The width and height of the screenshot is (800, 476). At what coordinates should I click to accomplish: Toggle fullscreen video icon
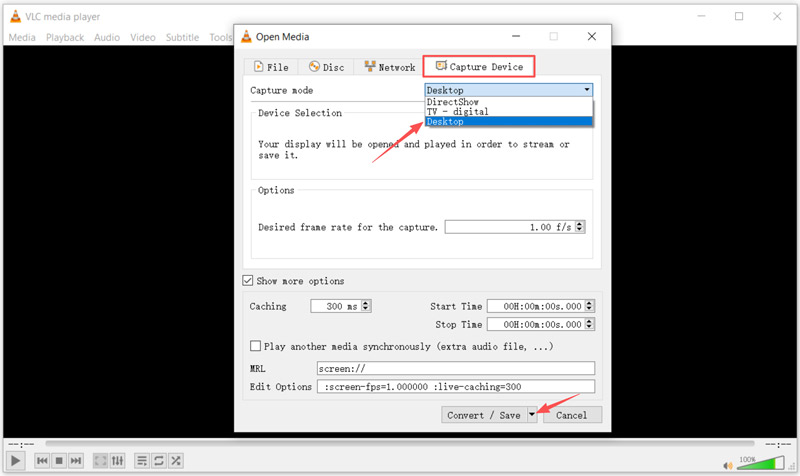(101, 461)
